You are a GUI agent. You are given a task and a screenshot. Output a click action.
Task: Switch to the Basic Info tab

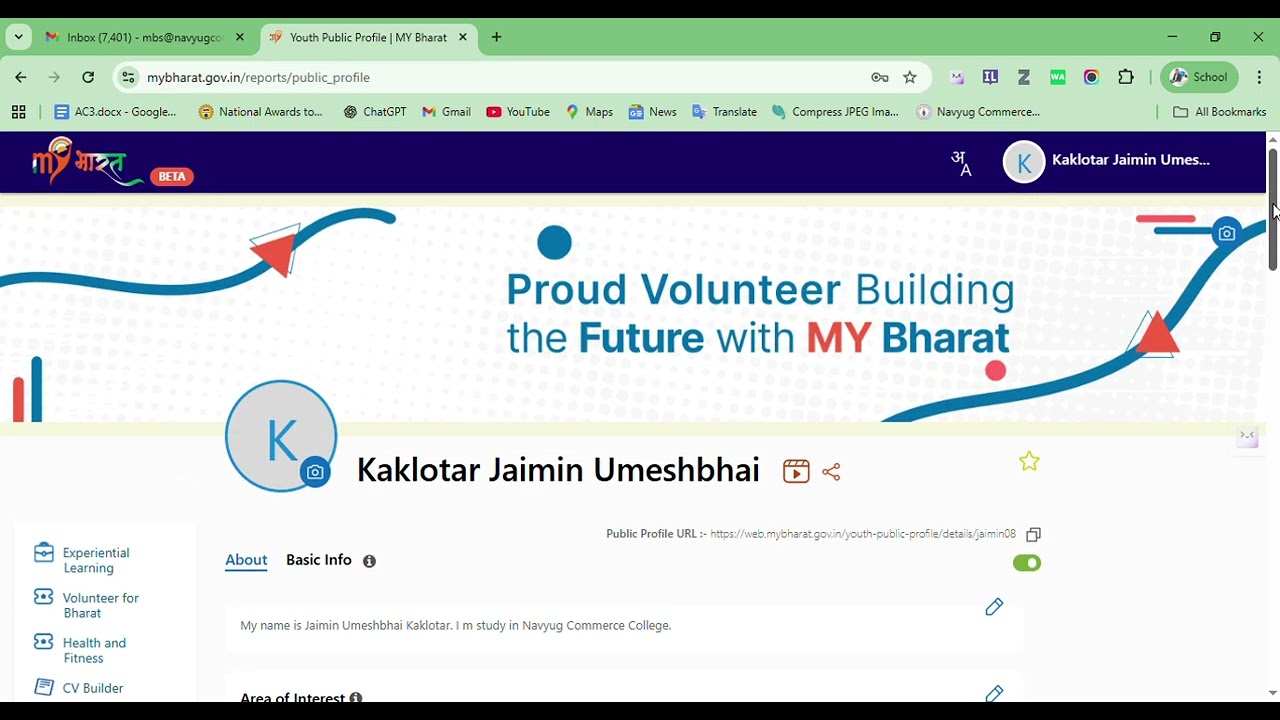(319, 560)
